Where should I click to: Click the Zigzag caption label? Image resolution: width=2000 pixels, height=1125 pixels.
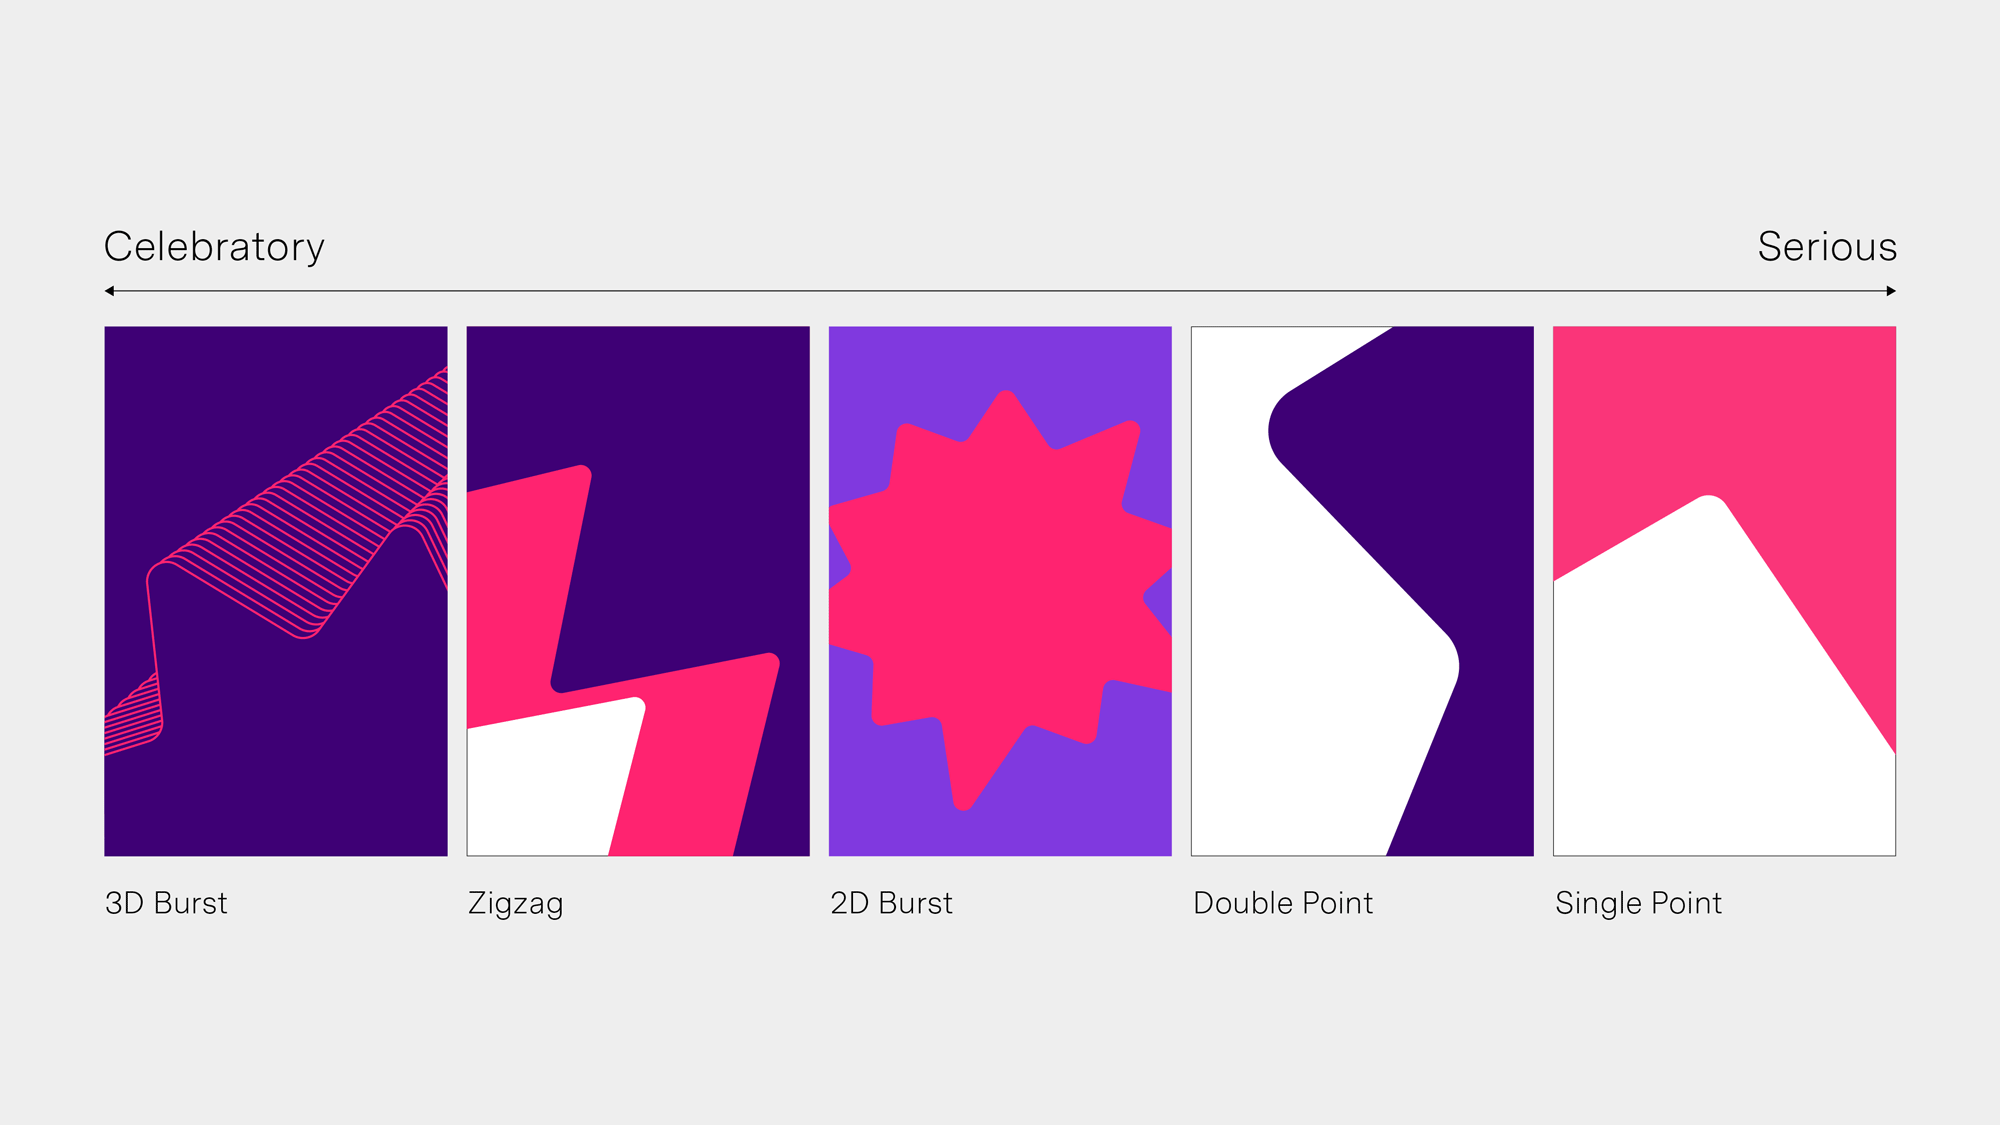pos(515,904)
